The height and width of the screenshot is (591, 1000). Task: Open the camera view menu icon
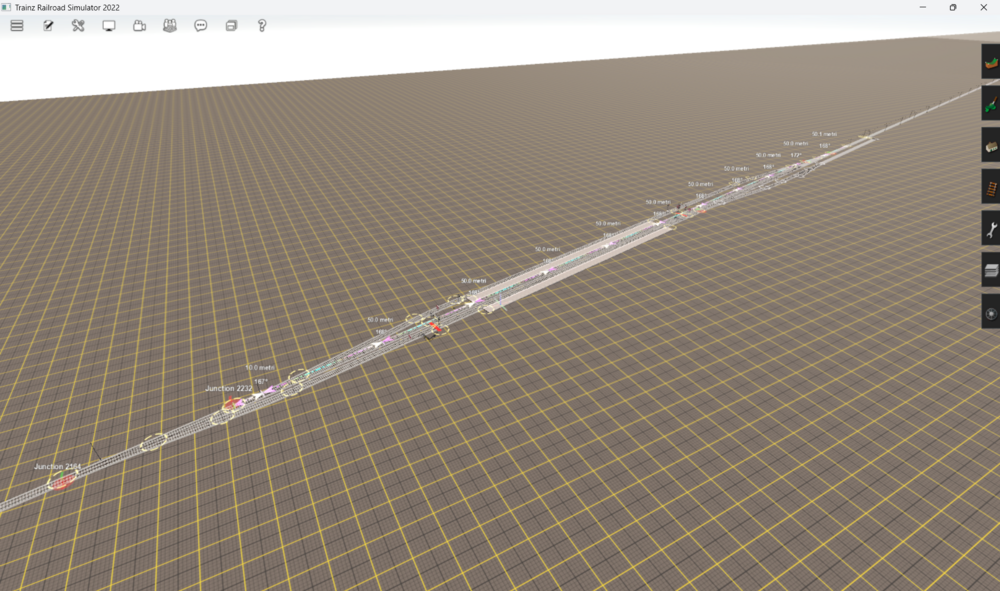[139, 26]
